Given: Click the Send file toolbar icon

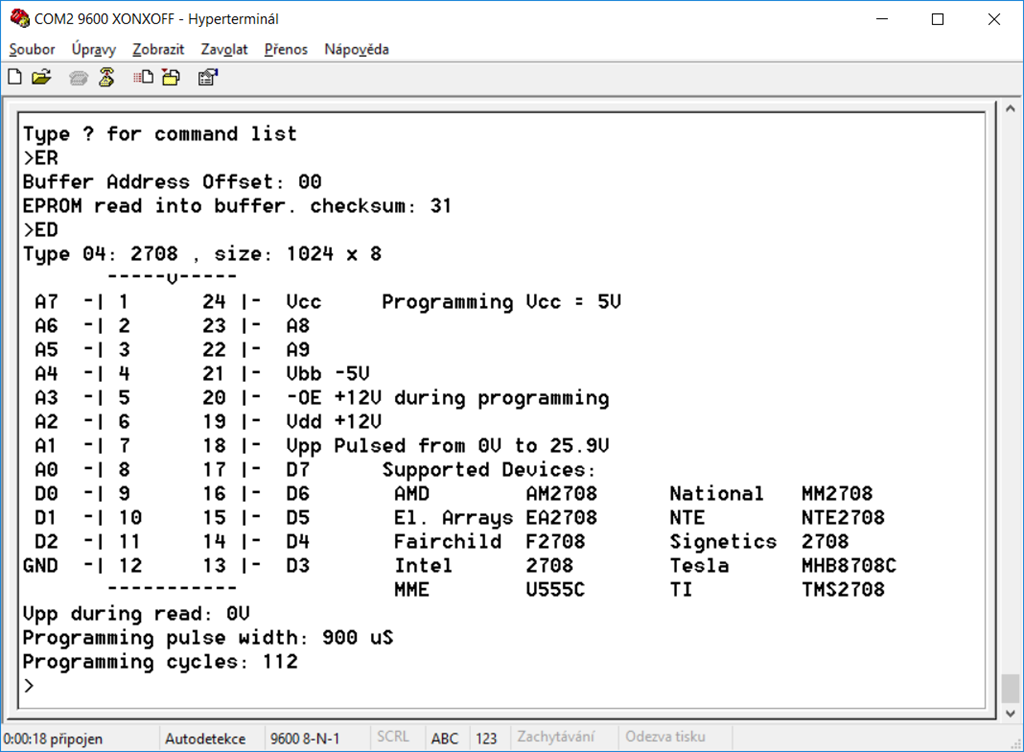Looking at the screenshot, I should [x=144, y=77].
